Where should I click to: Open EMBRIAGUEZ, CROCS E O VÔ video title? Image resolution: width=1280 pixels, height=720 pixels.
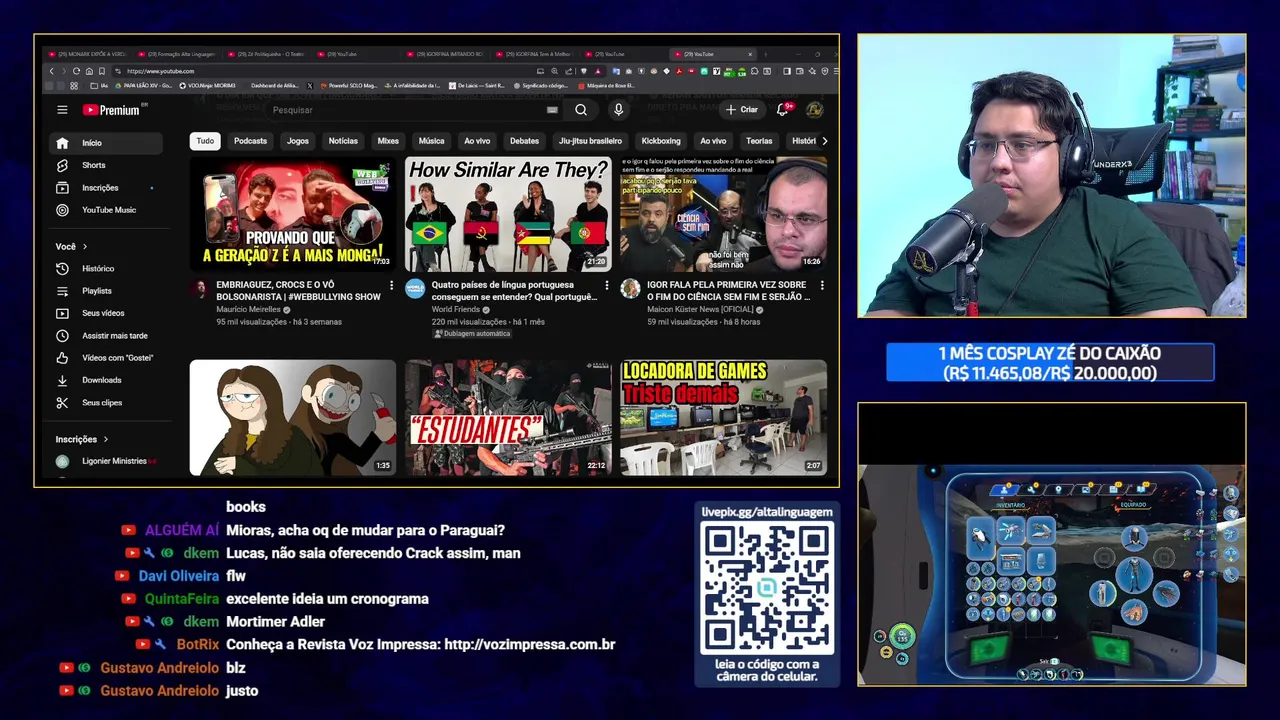point(299,291)
